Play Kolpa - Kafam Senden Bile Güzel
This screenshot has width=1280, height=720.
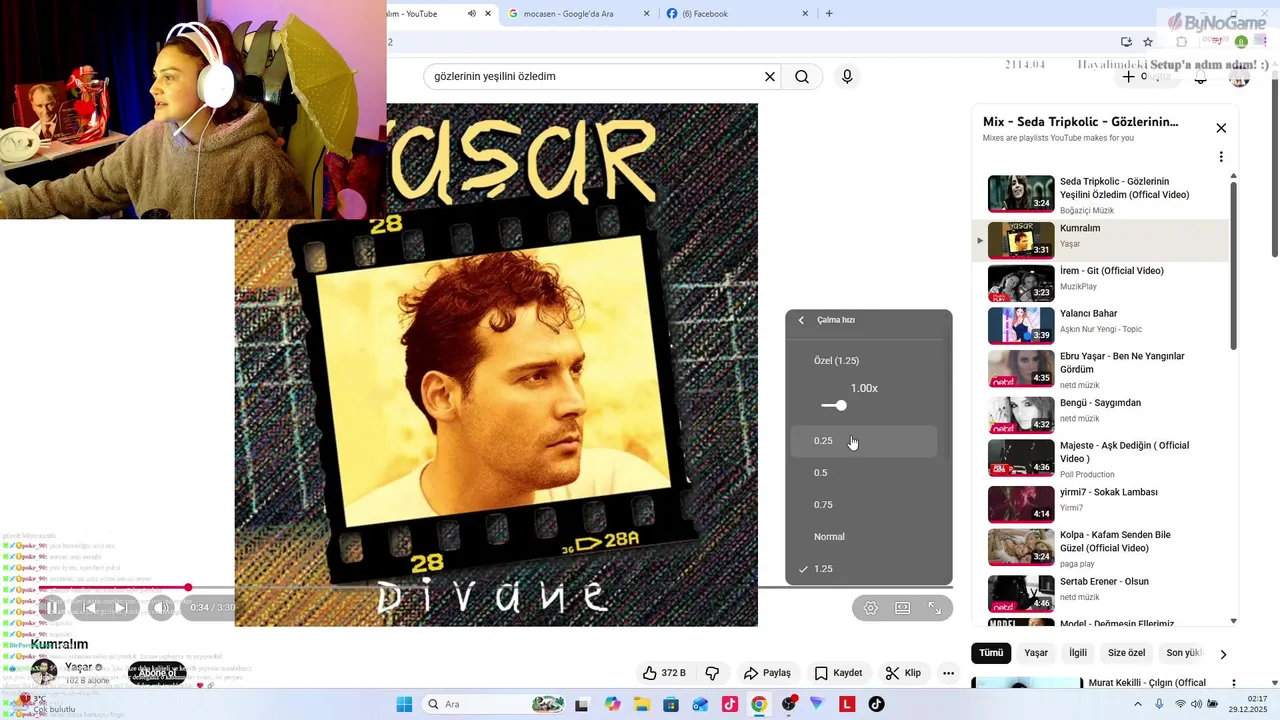click(1100, 547)
